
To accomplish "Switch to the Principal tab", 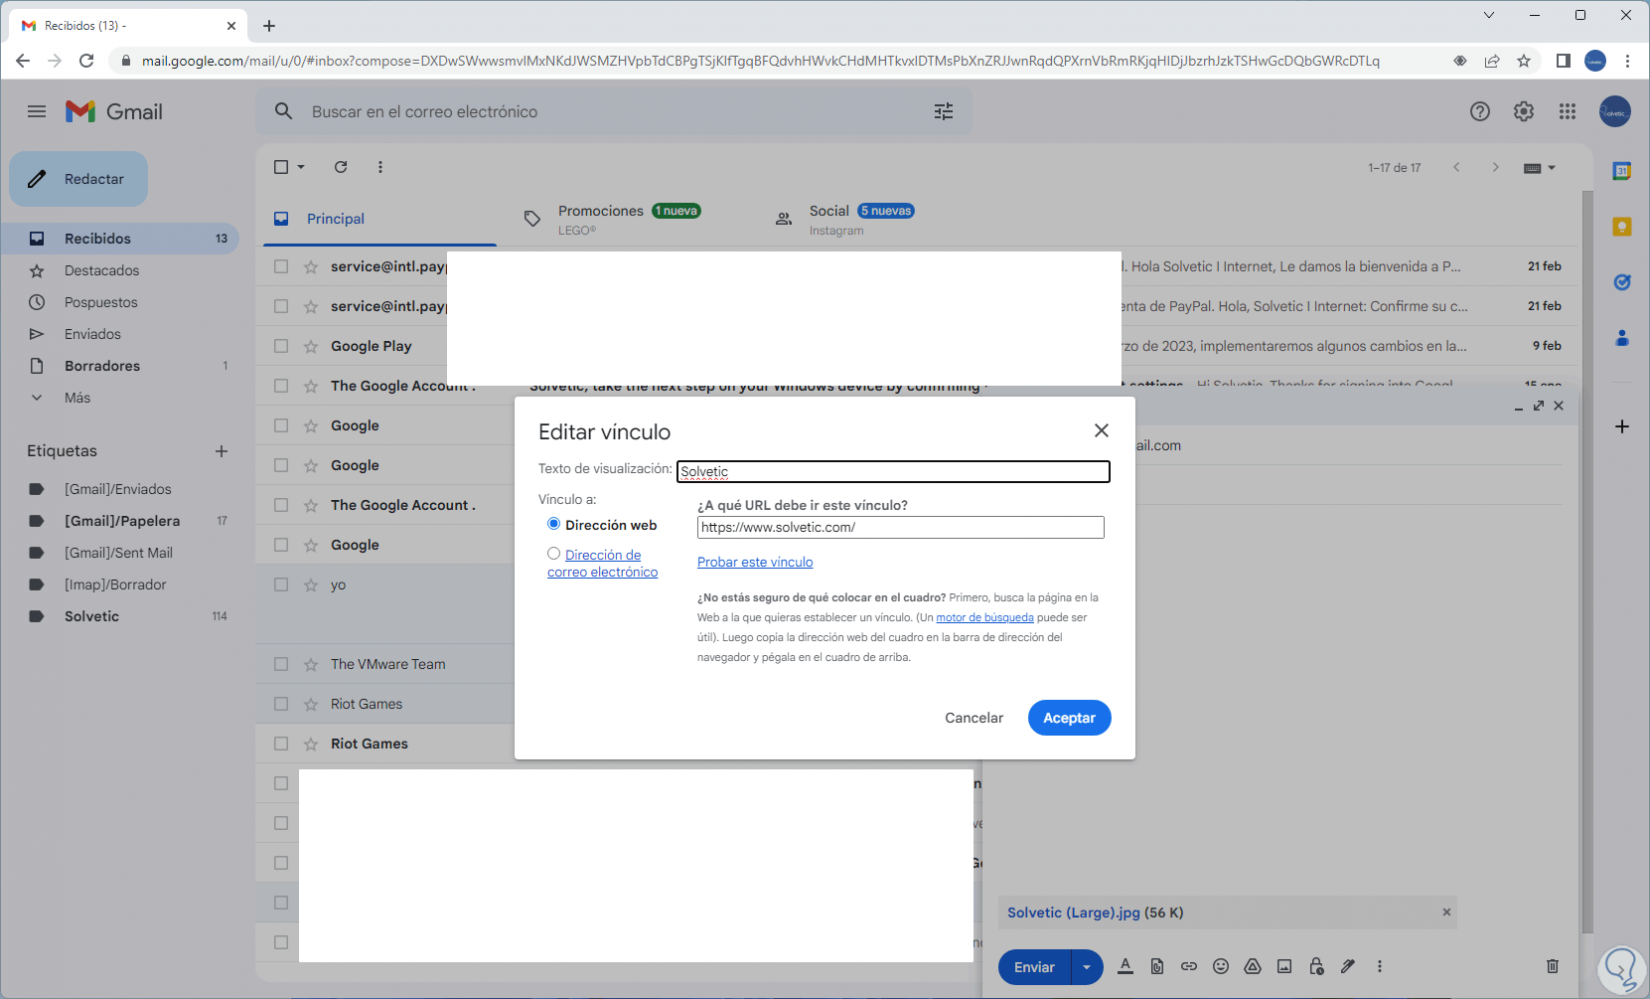I will [380, 219].
